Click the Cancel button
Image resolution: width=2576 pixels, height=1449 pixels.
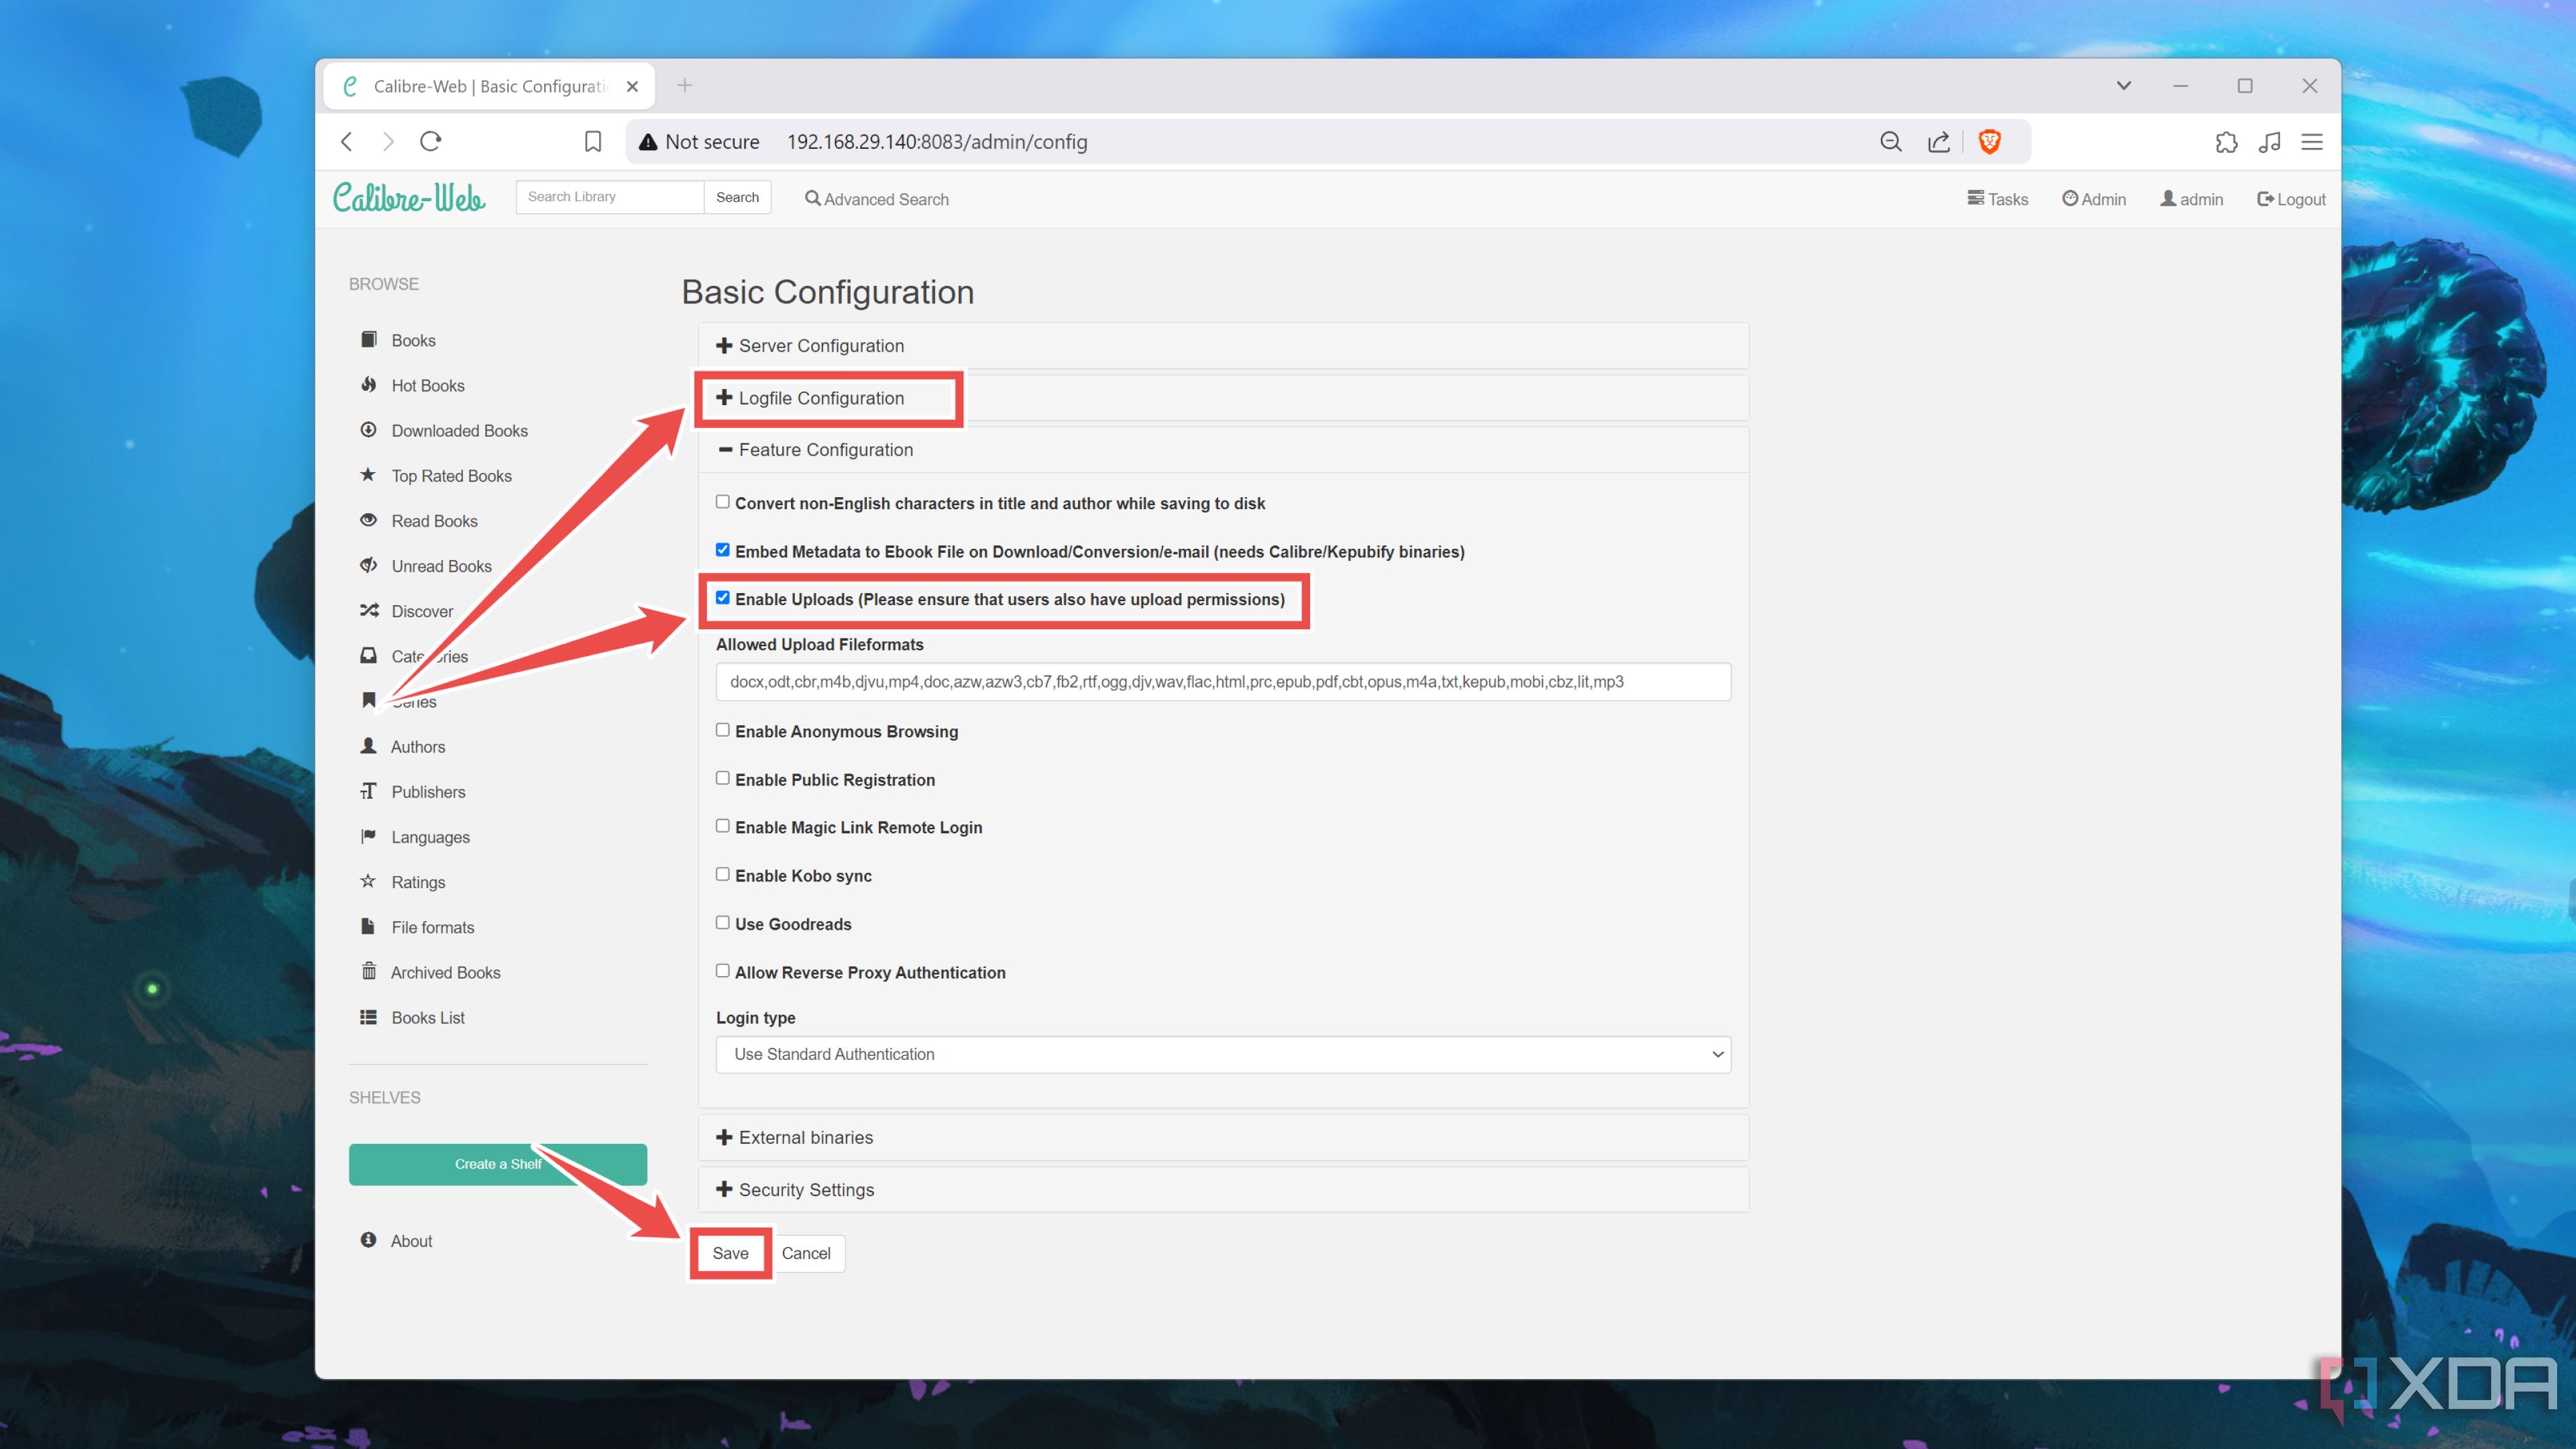click(x=806, y=1253)
